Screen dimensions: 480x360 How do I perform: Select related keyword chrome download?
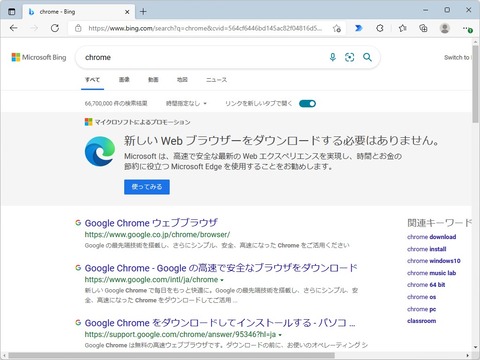tap(432, 237)
